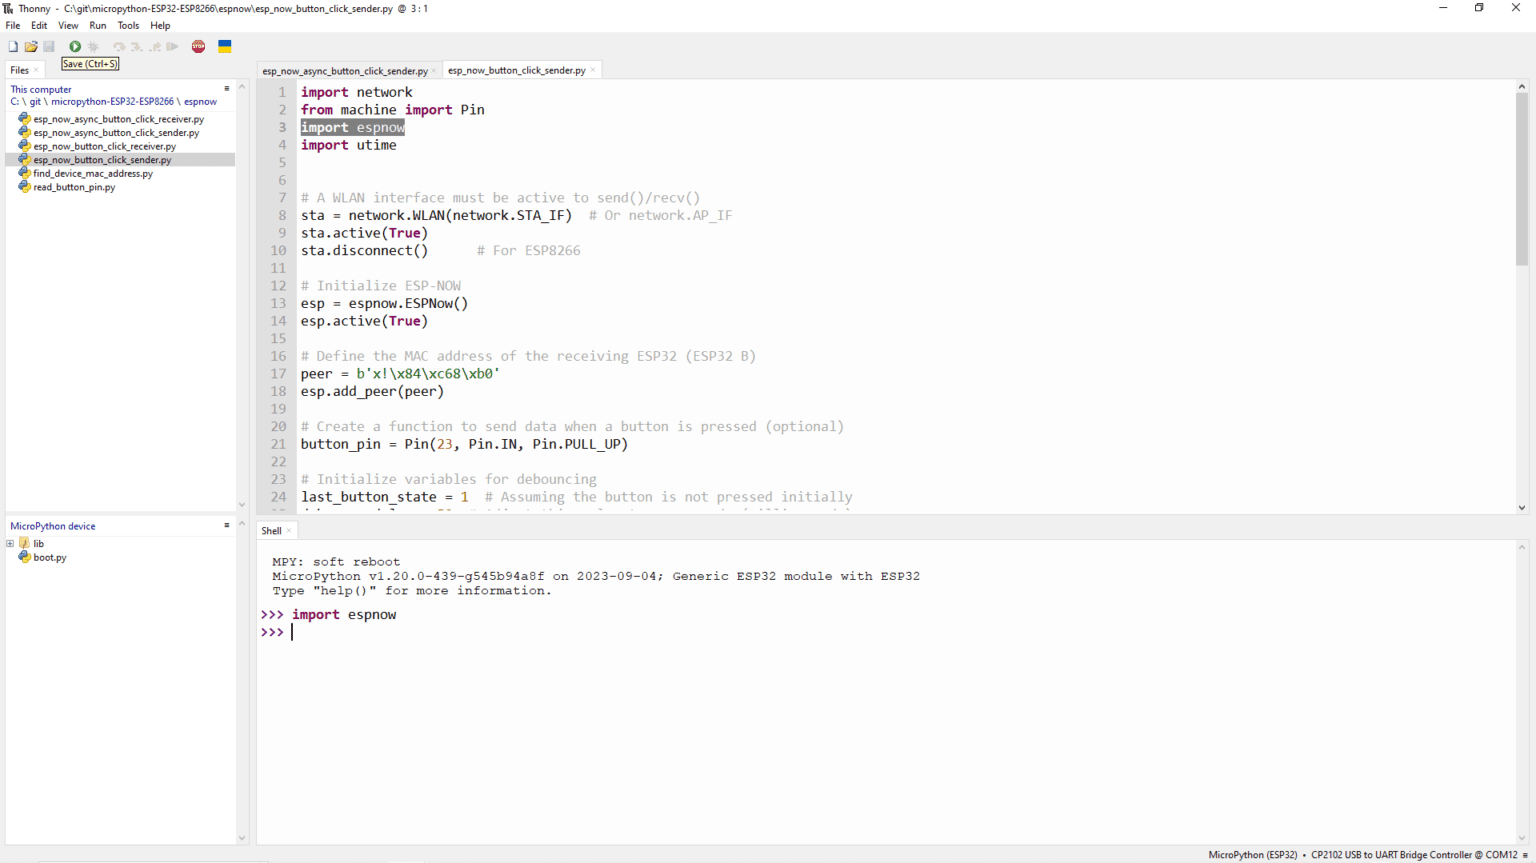1536x863 pixels.
Task: Open the MicroPython device panel options menu
Action: 226,525
